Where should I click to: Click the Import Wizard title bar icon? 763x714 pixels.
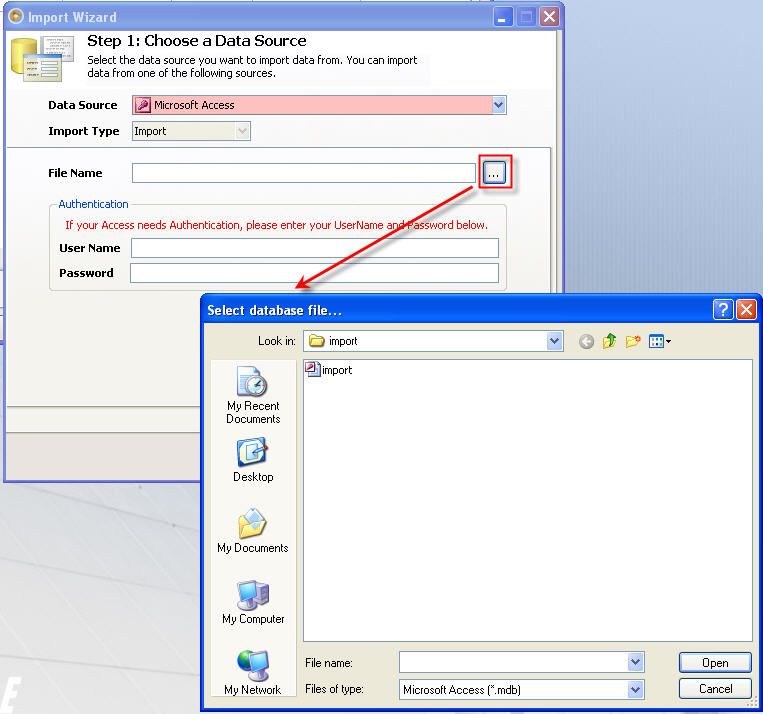(16, 17)
